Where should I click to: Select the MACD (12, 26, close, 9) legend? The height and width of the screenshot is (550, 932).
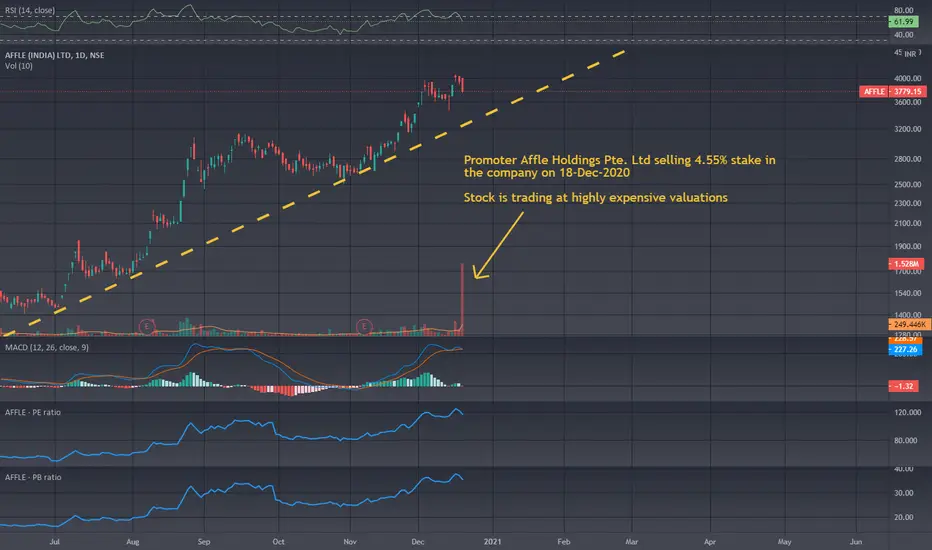tap(47, 347)
